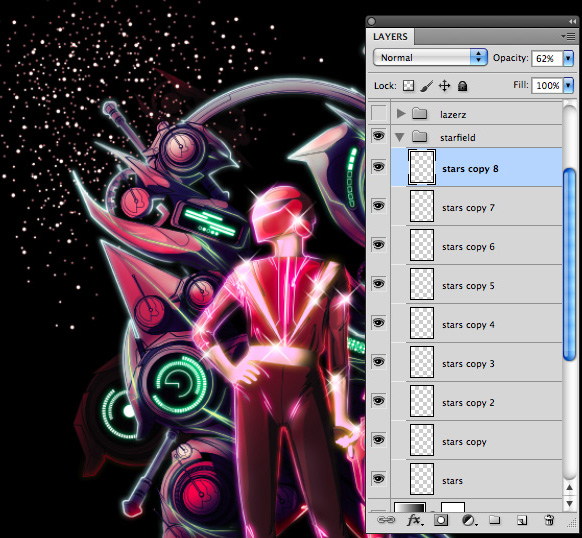Open the Layers panel options menu
Viewport: 582px width, 538px height.
pyautogui.click(x=568, y=36)
